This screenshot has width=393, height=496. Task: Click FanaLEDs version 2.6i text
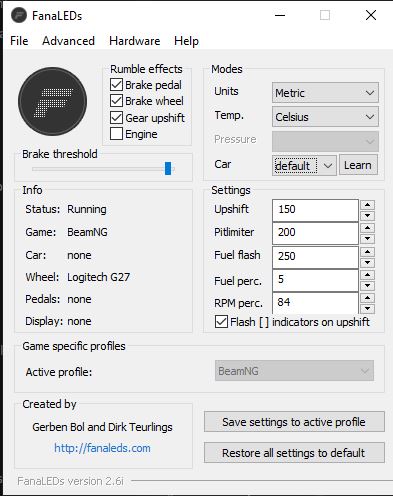70,481
